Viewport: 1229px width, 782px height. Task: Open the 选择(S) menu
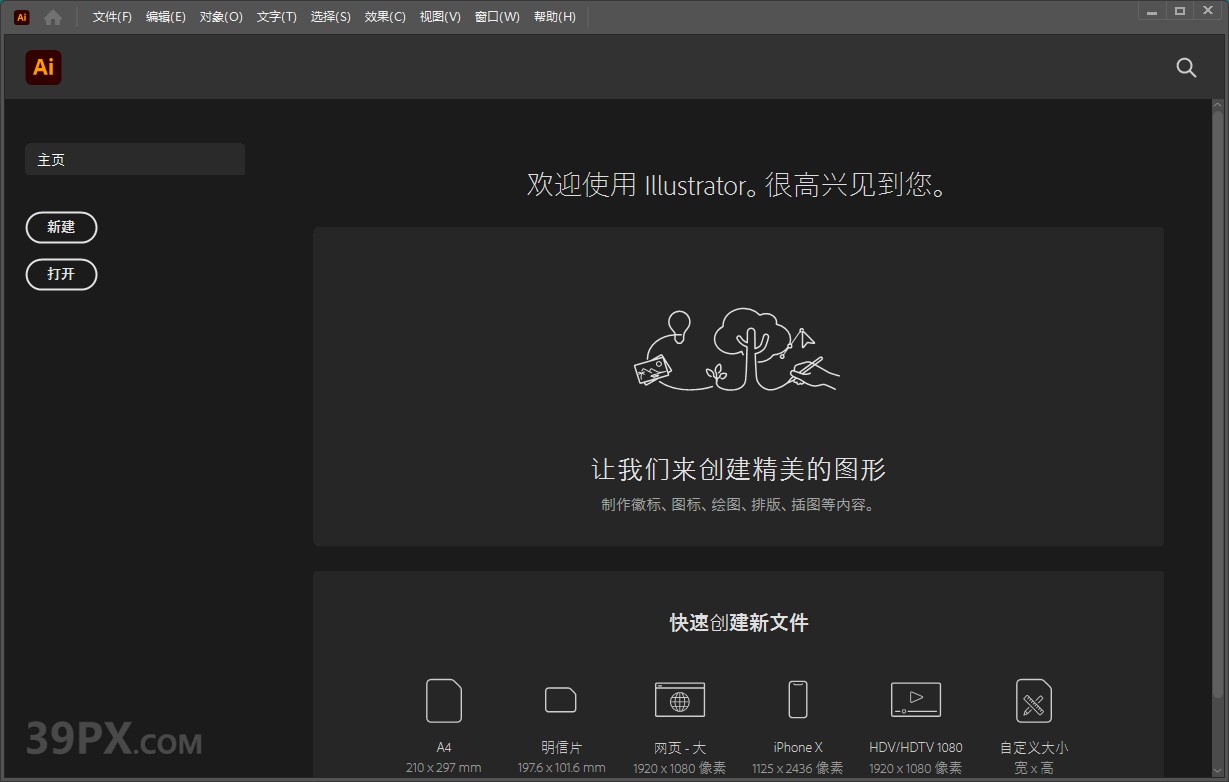331,17
